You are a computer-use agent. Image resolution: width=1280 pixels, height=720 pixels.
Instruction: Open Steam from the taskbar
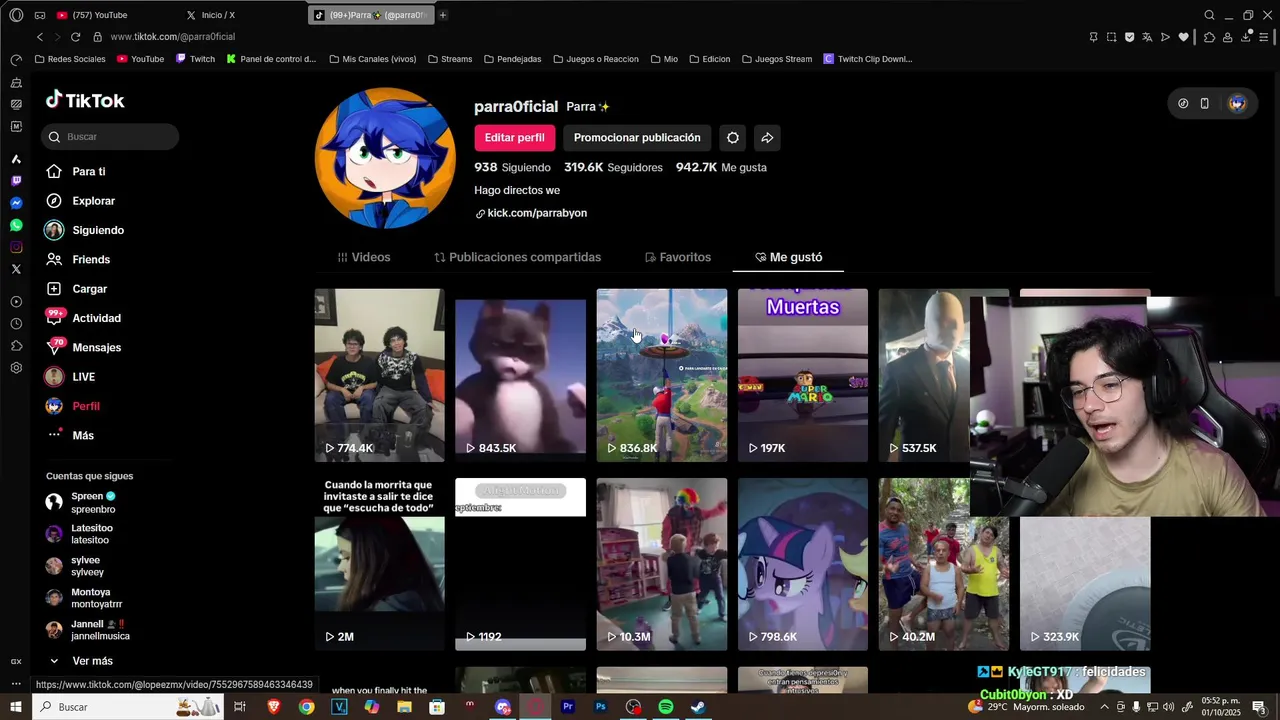[x=698, y=707]
